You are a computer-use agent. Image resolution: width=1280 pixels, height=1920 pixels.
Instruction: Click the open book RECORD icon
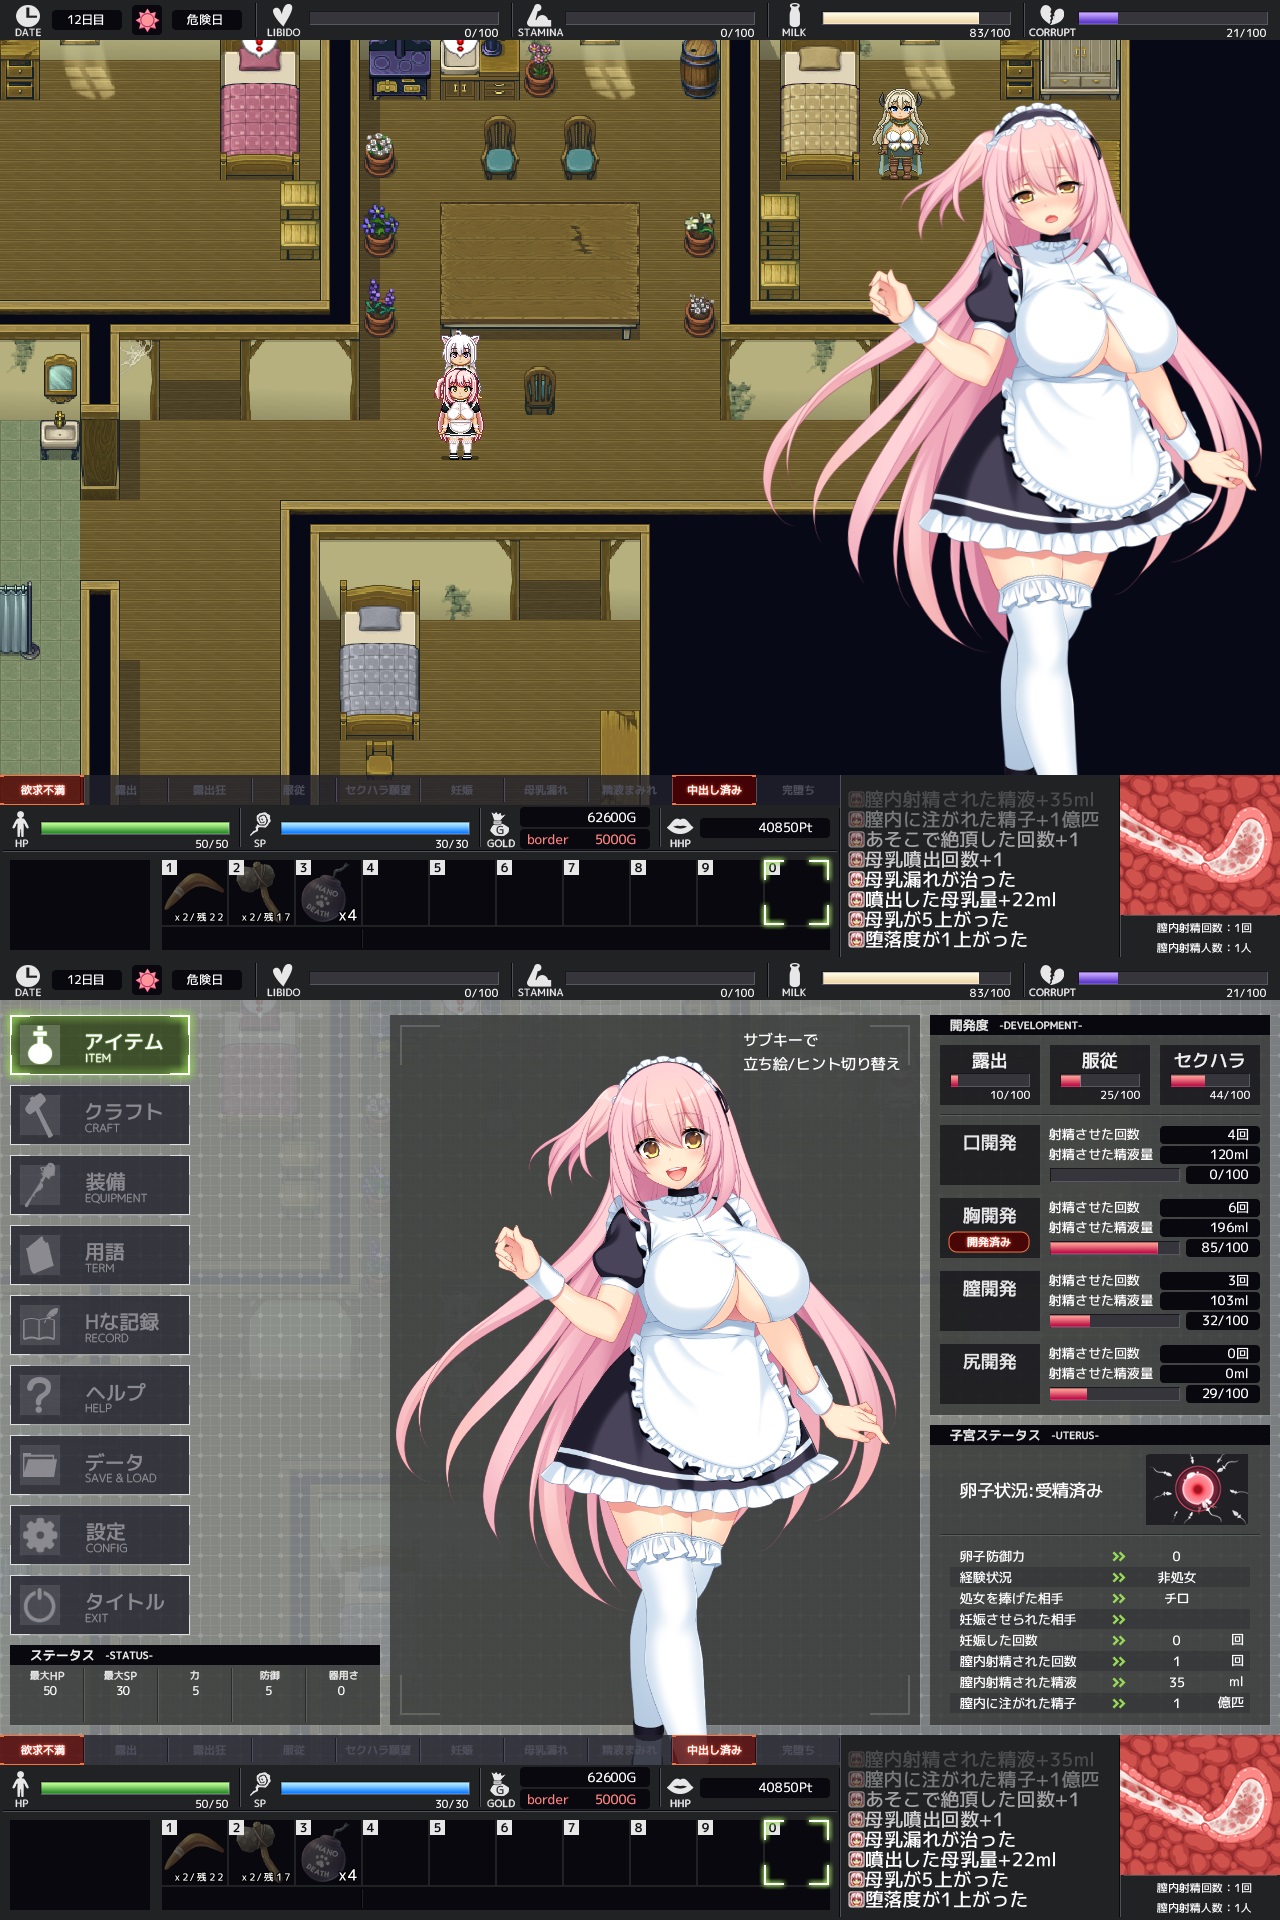40,1325
